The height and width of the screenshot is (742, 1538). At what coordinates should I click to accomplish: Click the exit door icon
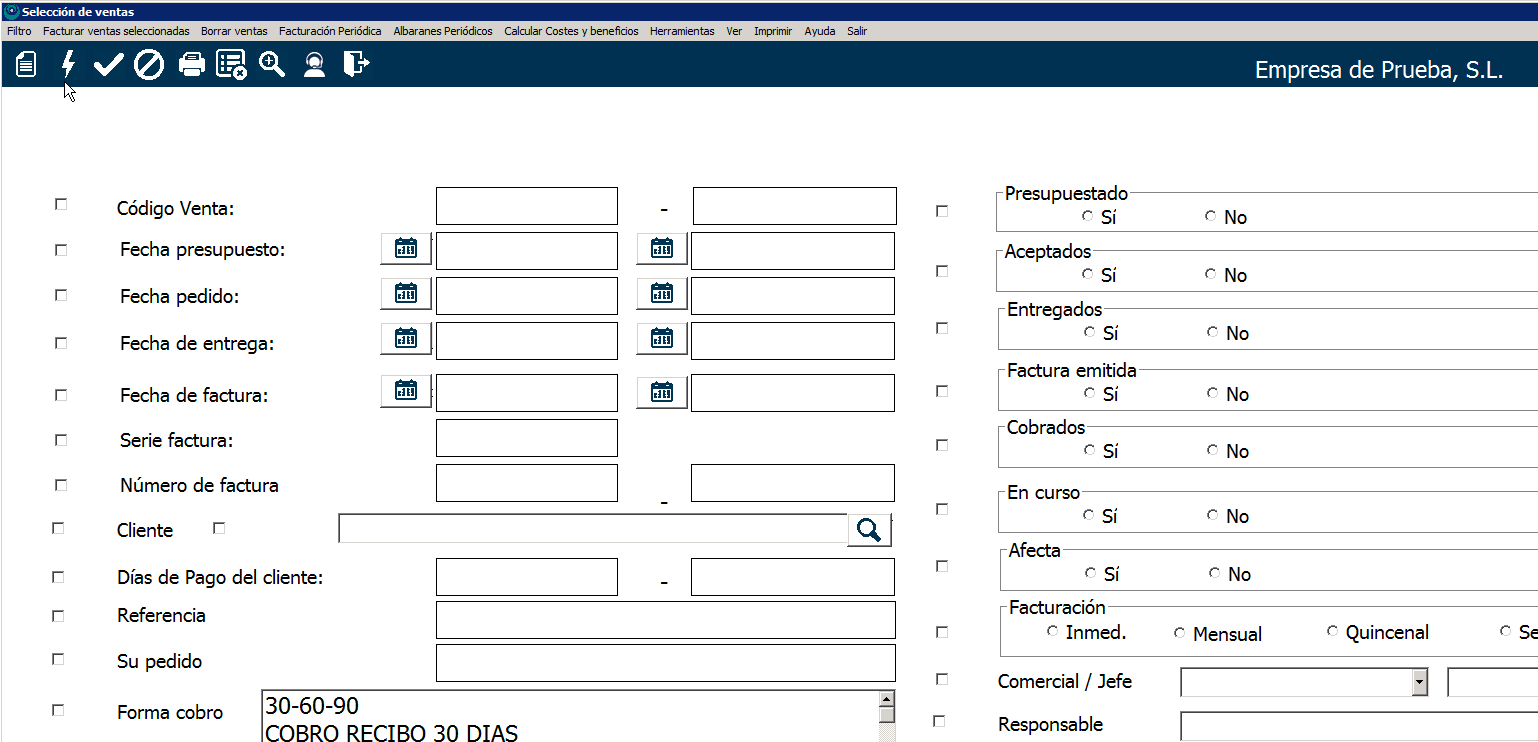(x=356, y=65)
